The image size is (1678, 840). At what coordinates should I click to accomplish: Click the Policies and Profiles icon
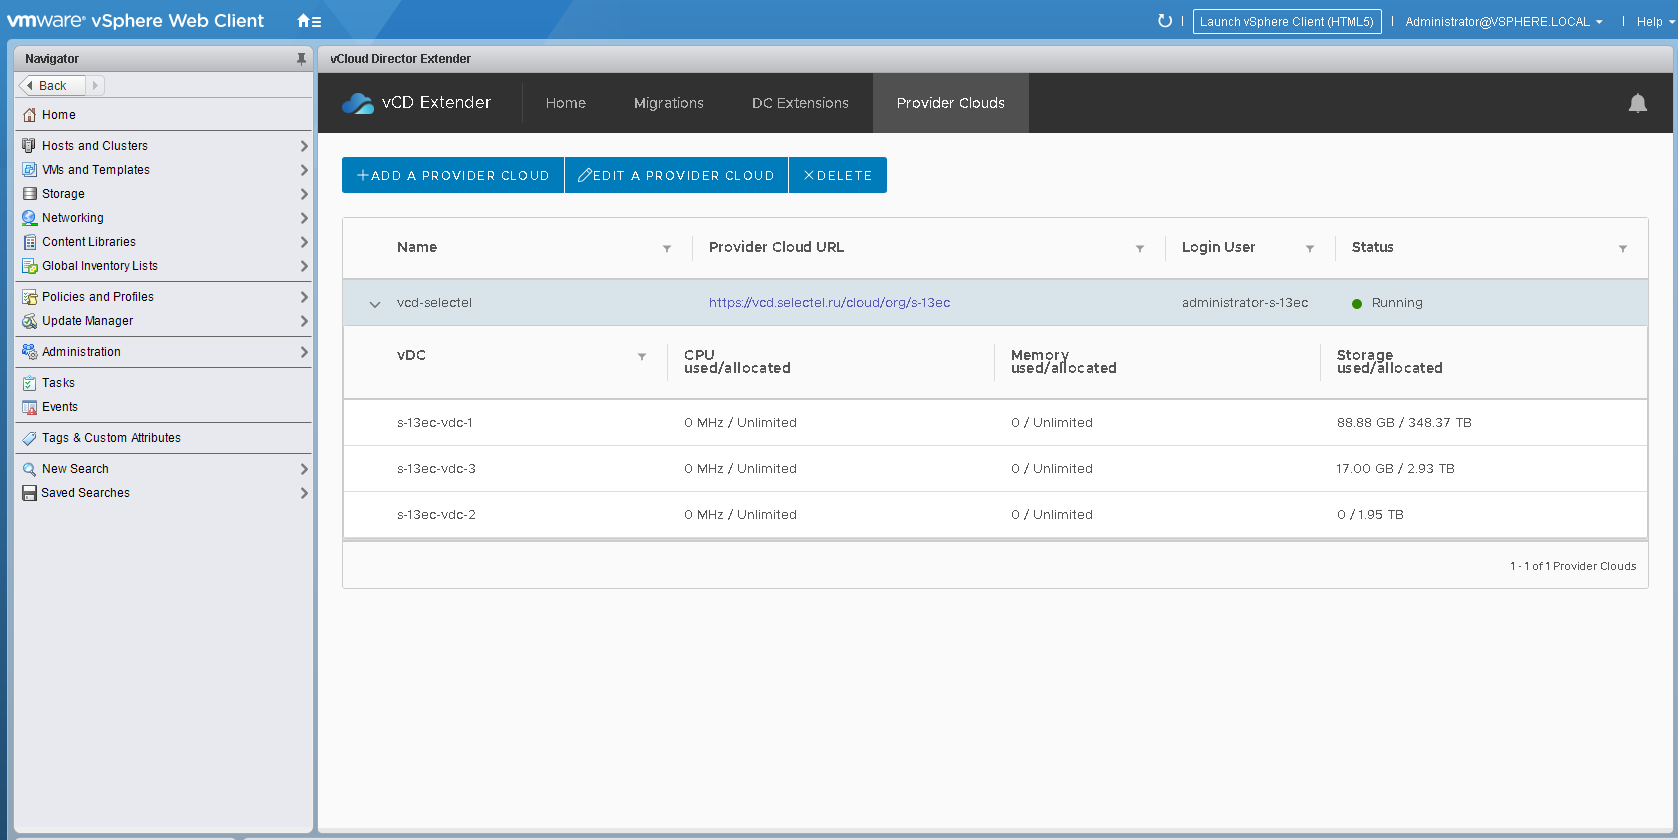pos(30,297)
